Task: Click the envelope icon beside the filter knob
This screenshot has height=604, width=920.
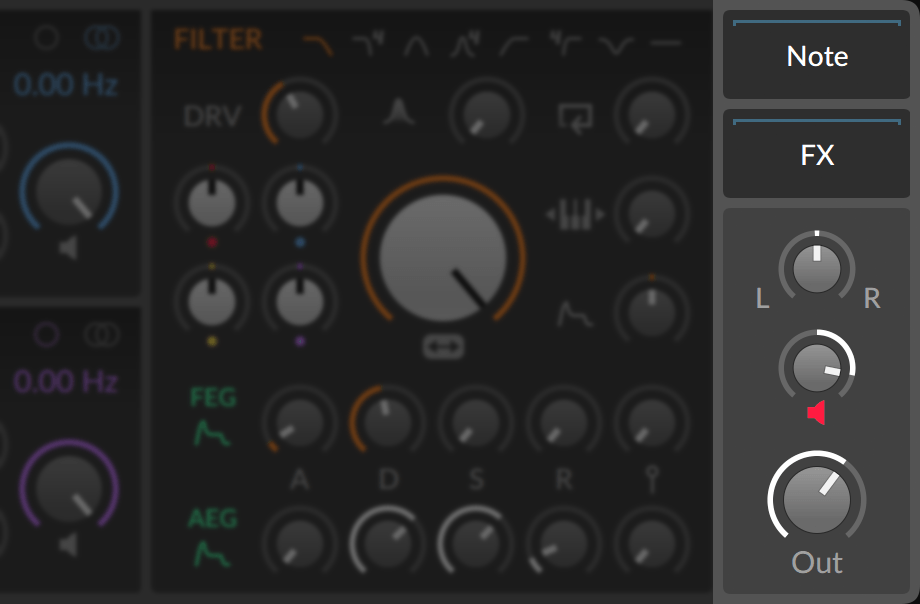Action: pyautogui.click(x=574, y=314)
